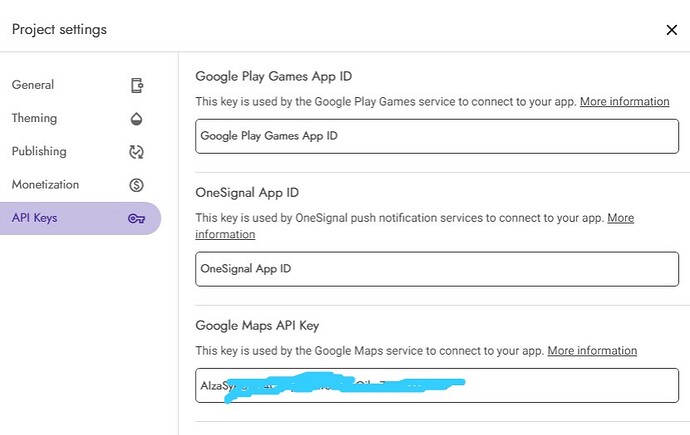Open More information link for OneSignal

620,218
